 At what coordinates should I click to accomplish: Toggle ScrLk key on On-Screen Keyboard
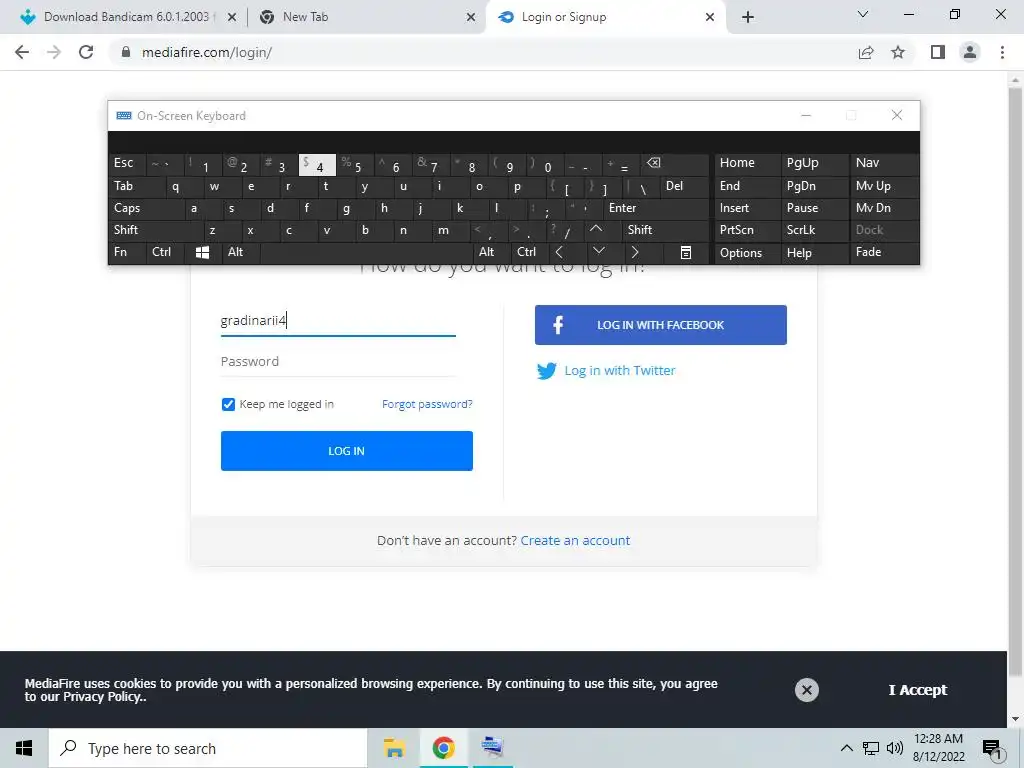tap(814, 229)
